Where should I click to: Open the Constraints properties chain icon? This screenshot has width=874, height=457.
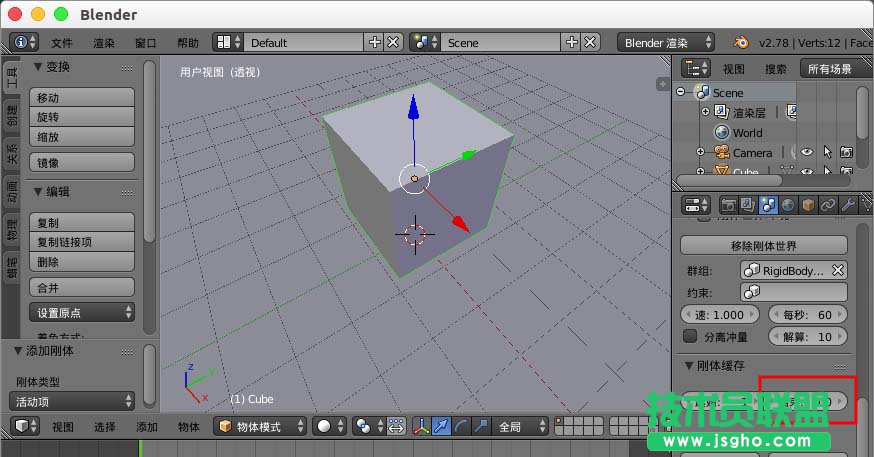click(828, 205)
